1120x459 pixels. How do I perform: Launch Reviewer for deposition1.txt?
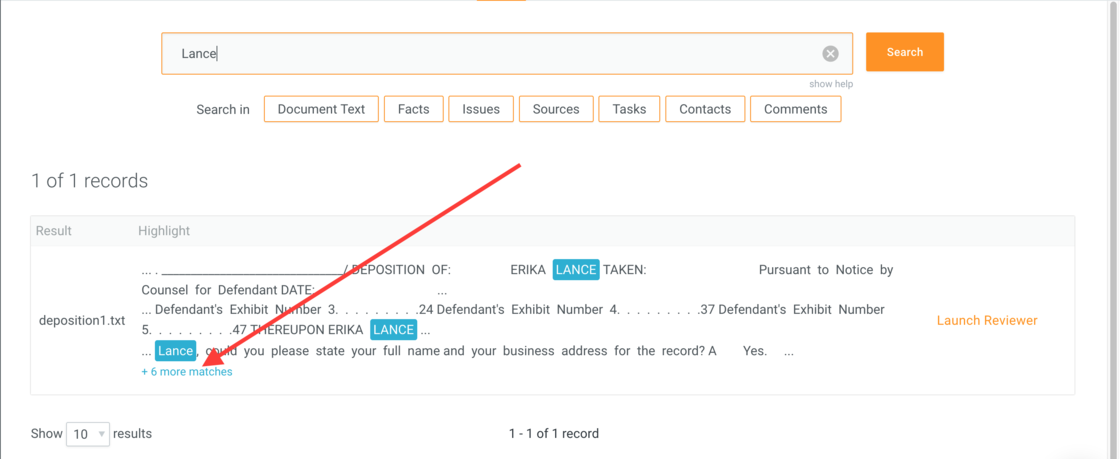(986, 321)
